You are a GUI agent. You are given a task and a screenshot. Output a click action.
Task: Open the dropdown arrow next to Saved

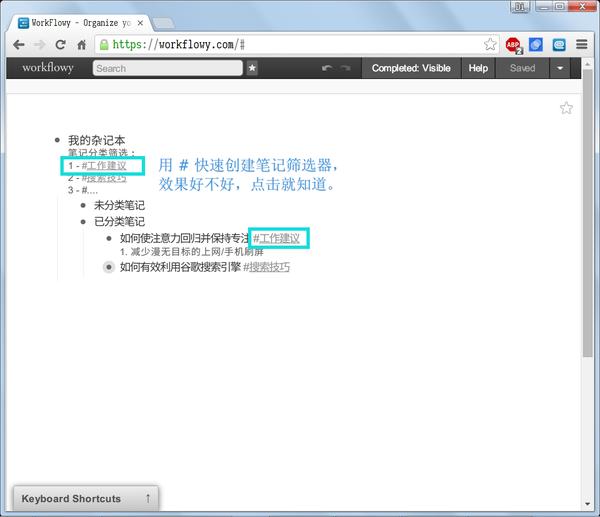tap(560, 68)
